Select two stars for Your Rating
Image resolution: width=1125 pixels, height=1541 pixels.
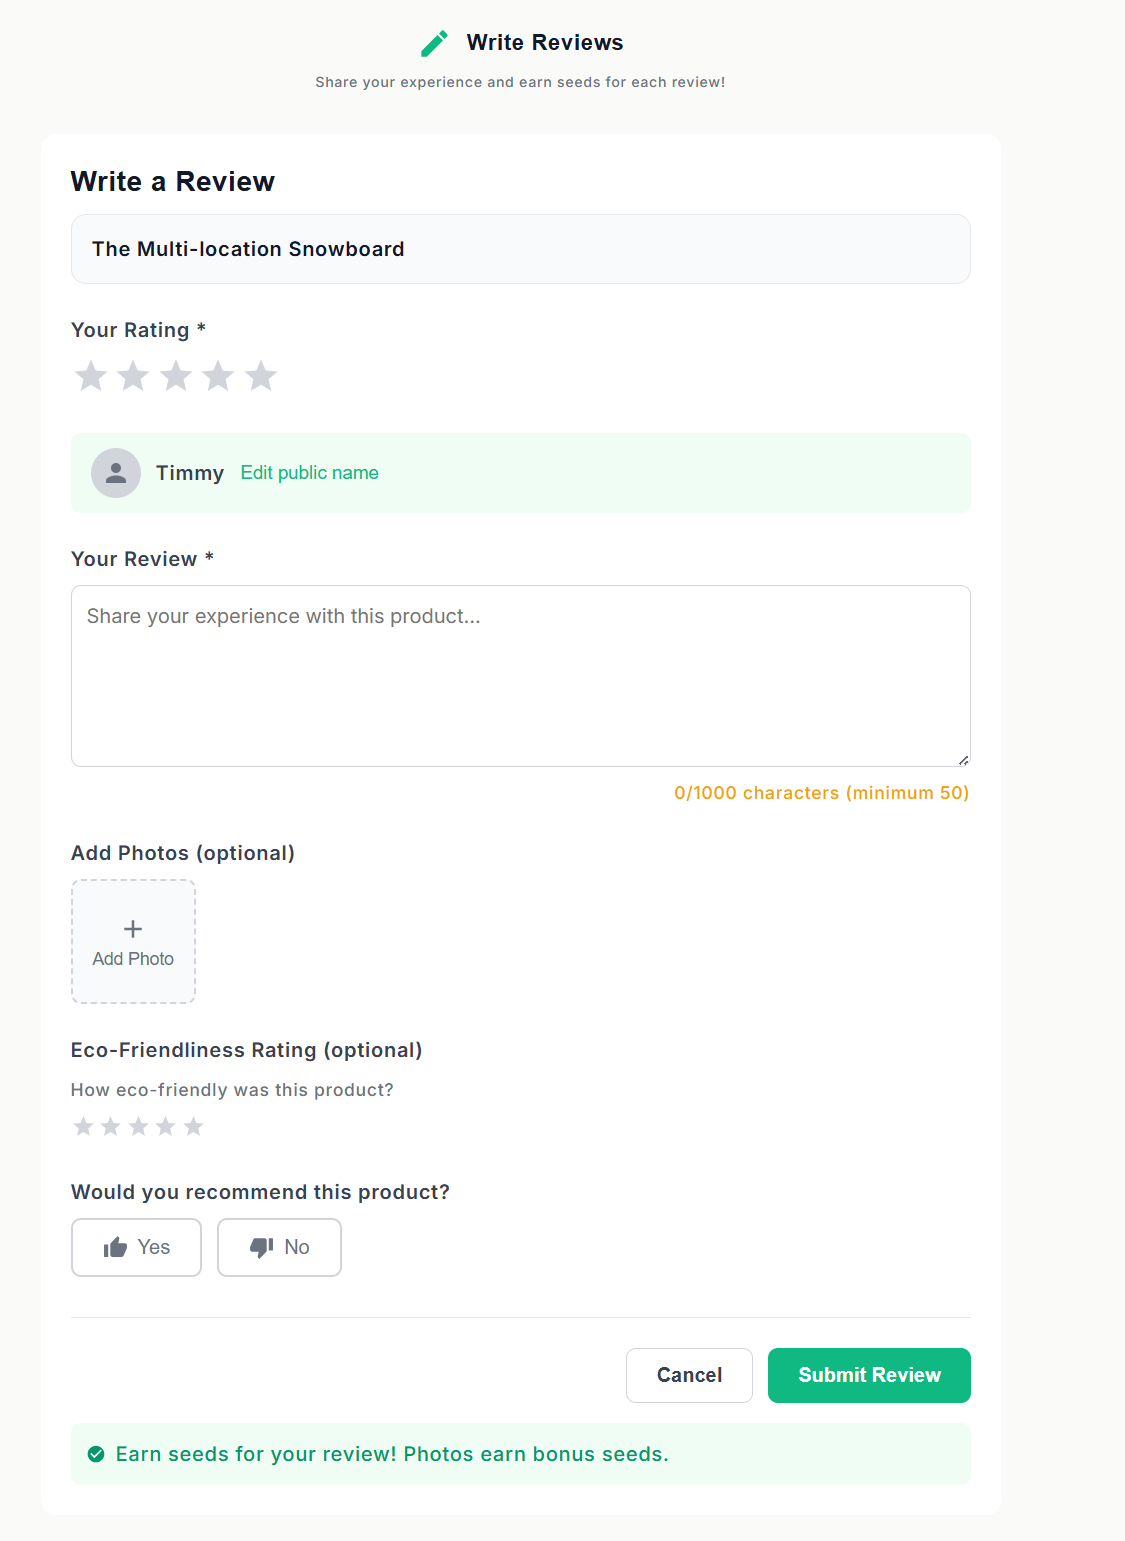pos(133,376)
